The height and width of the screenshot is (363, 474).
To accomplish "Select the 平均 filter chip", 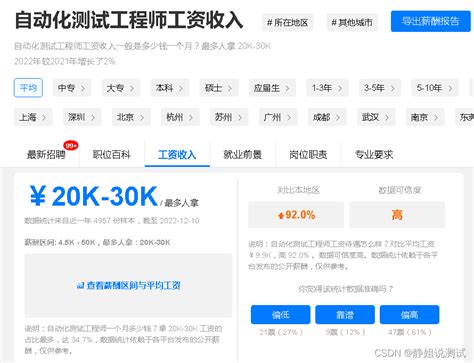I will 28,88.
